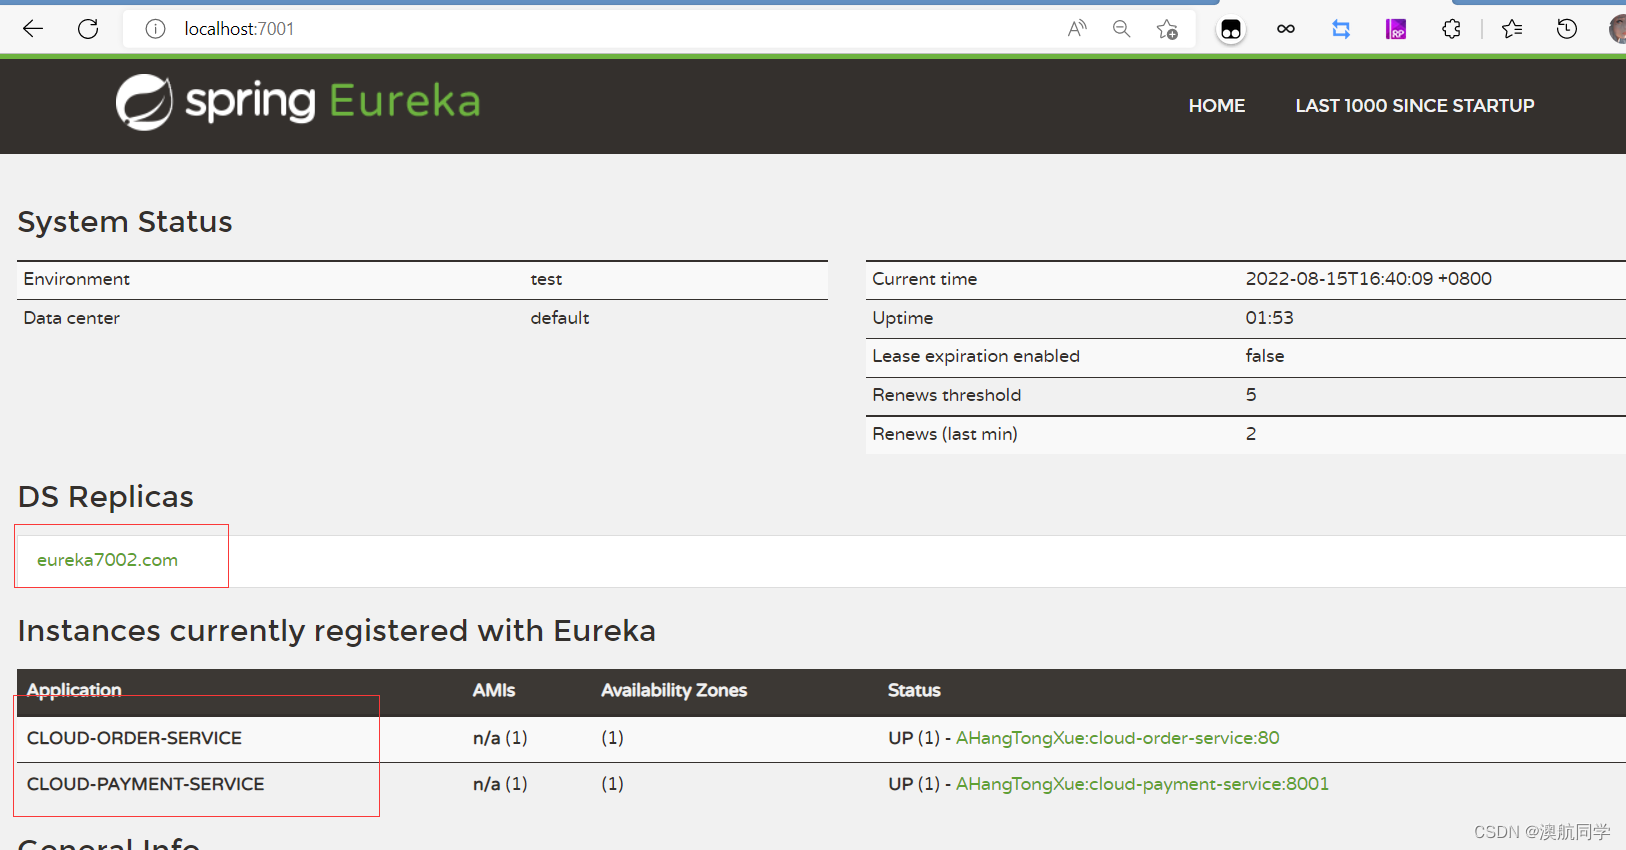1626x850 pixels.
Task: Open the black square-face extension icon
Action: coord(1231,29)
